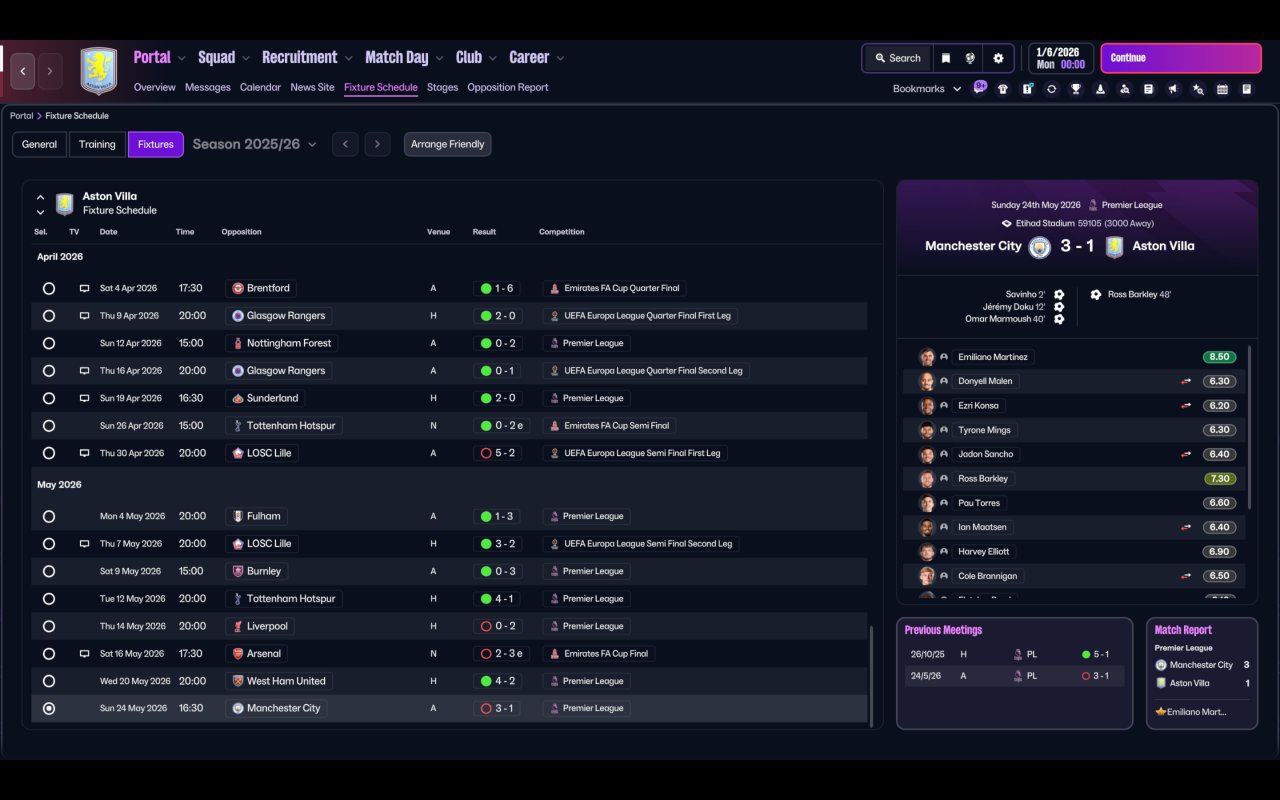
Task: Select the Arsenal fixture radio button
Action: 49,653
